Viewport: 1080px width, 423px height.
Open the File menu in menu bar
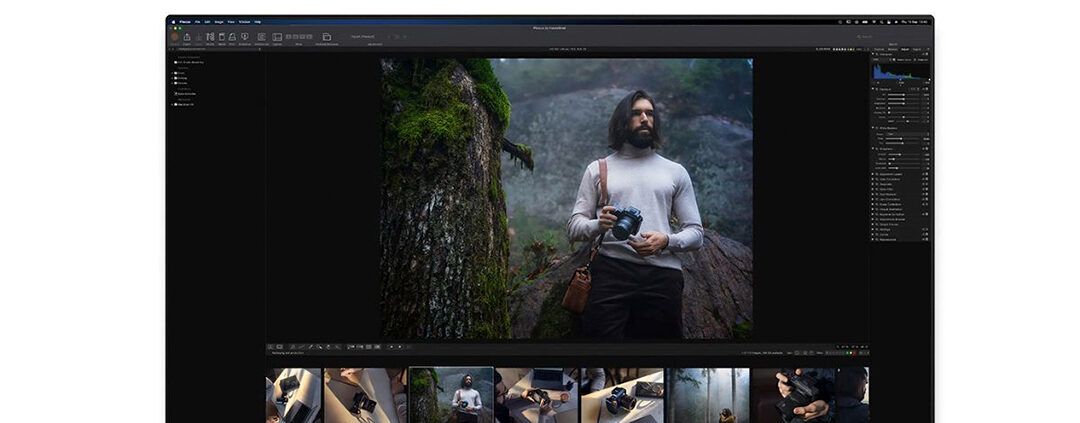pos(197,21)
